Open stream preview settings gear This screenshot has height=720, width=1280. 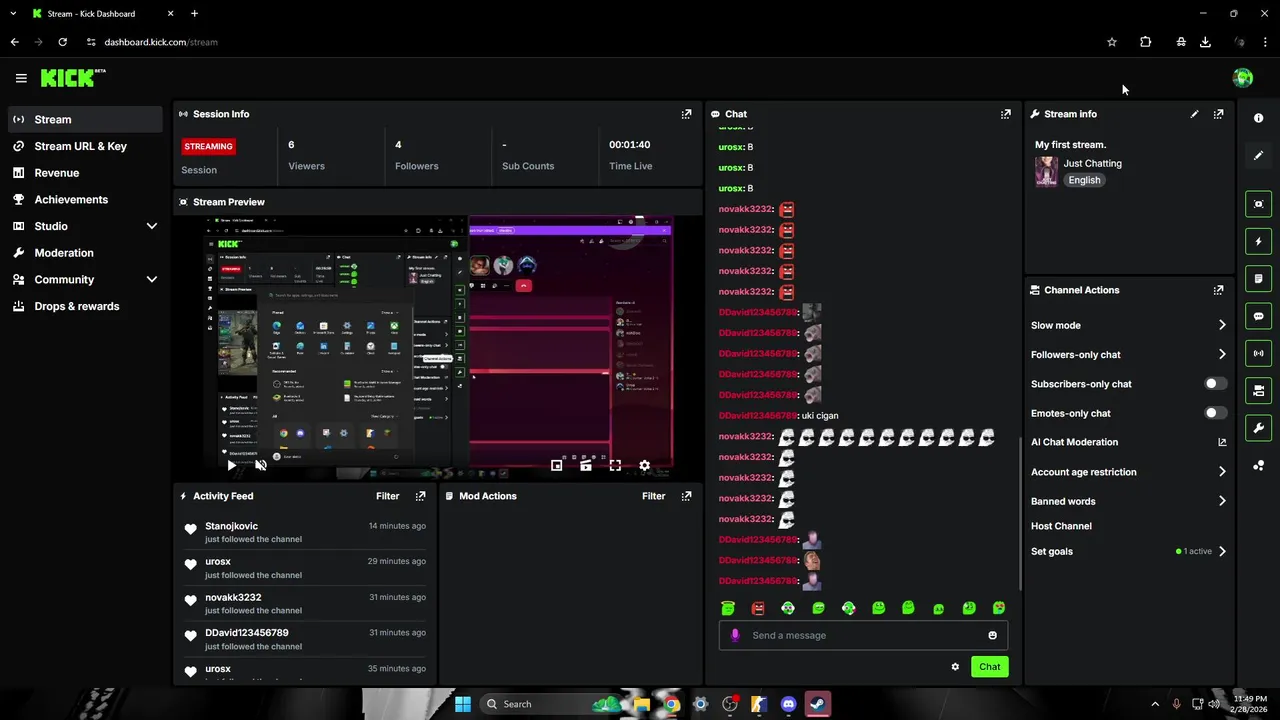point(644,465)
